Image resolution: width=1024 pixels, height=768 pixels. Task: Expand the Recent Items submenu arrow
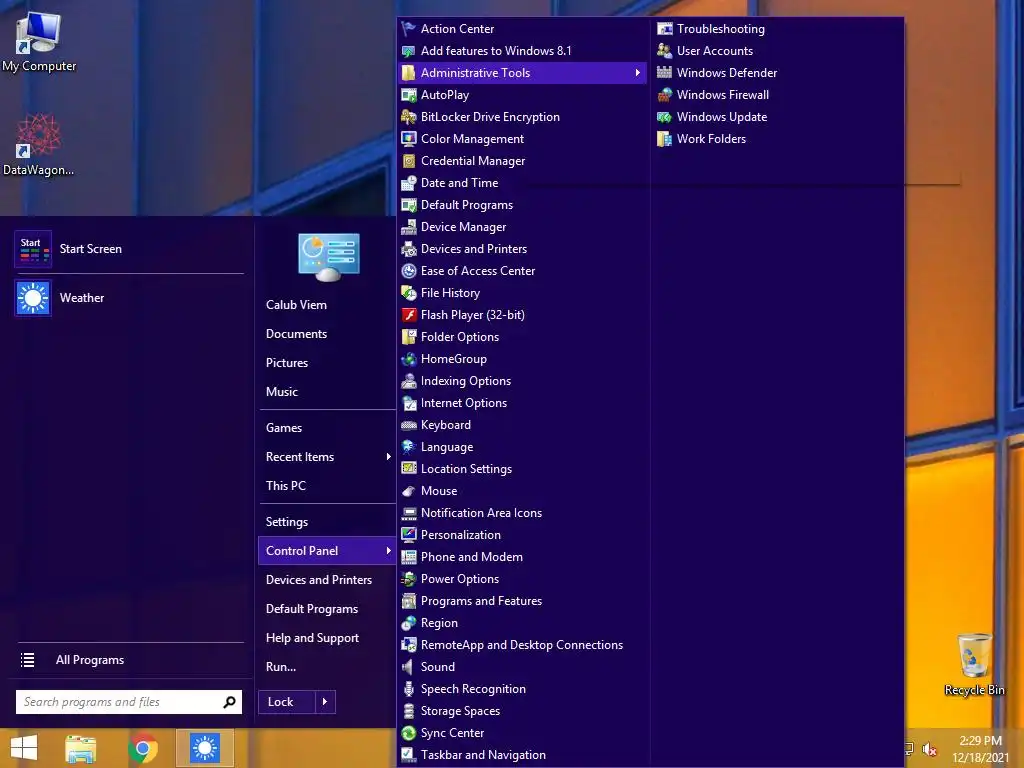389,456
